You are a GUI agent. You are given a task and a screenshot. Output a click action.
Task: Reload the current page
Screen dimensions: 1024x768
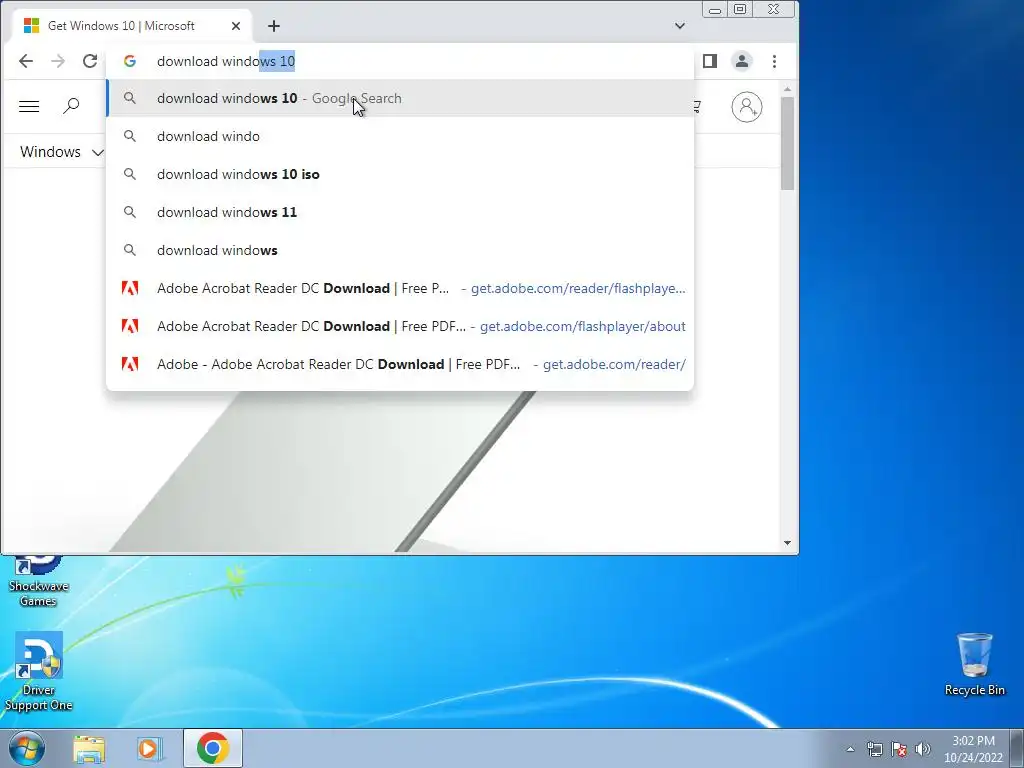90,61
